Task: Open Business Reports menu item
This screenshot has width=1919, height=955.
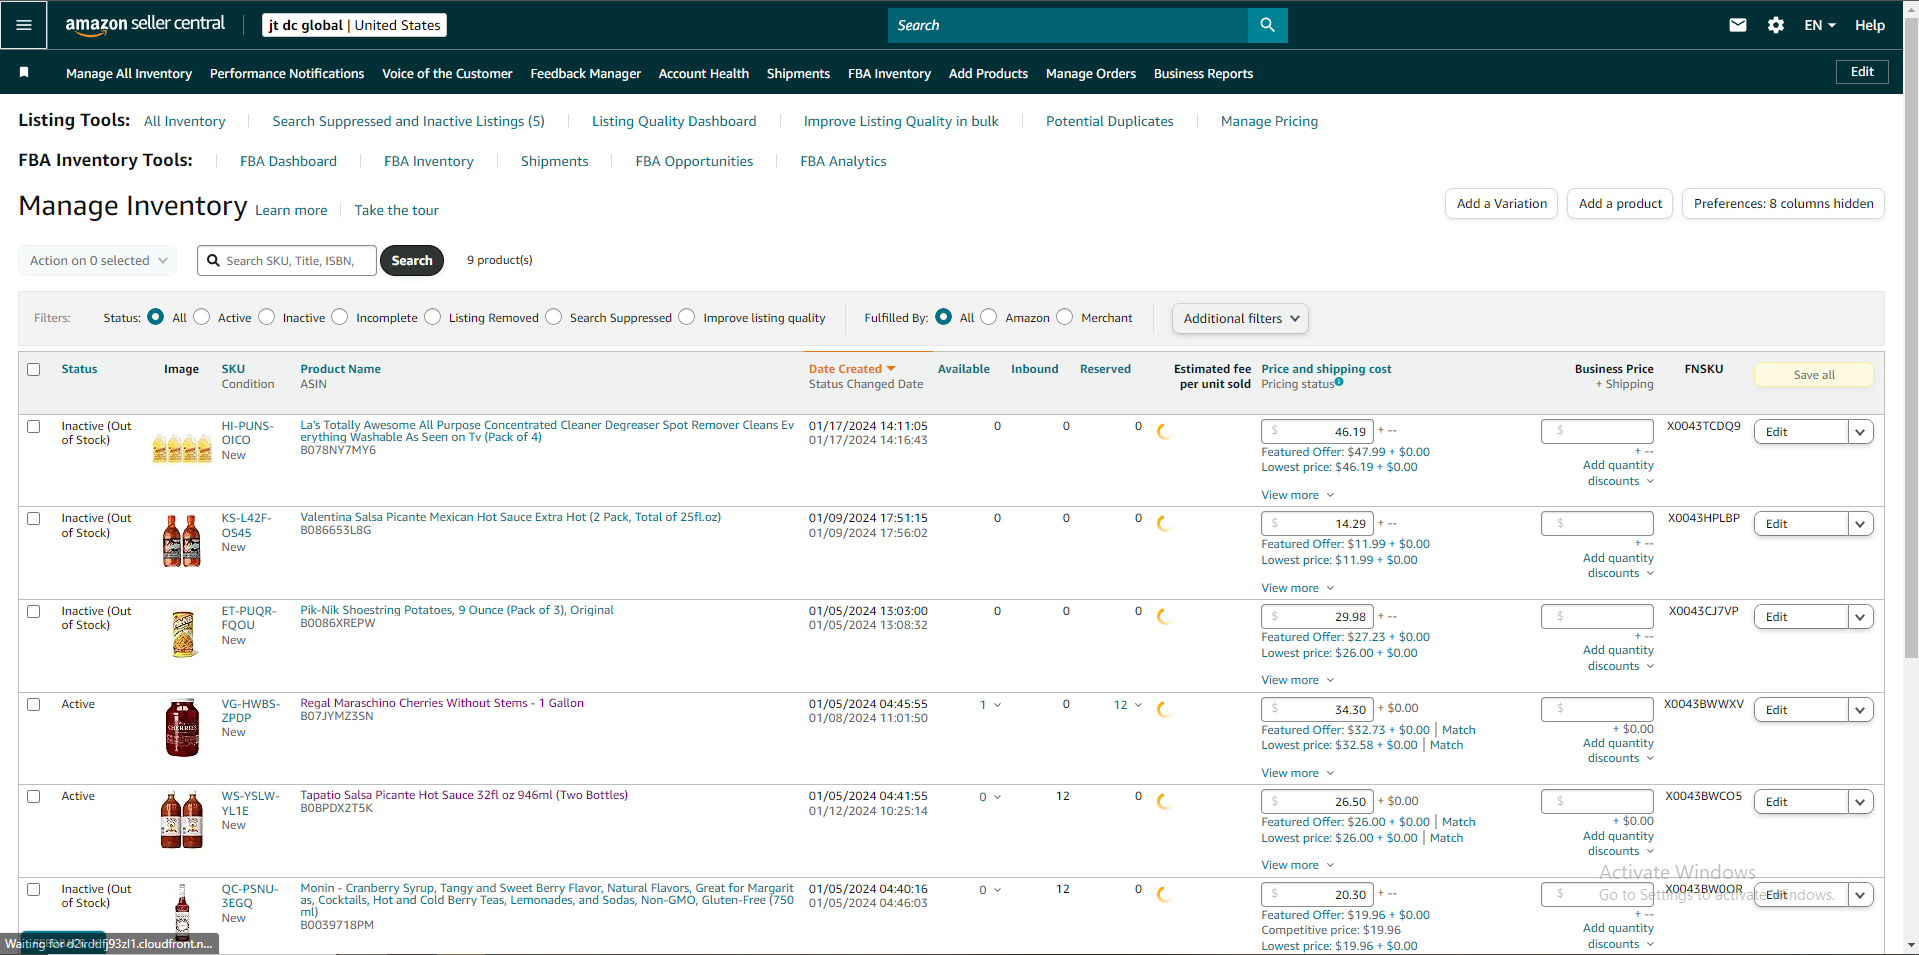Action: 1203,73
